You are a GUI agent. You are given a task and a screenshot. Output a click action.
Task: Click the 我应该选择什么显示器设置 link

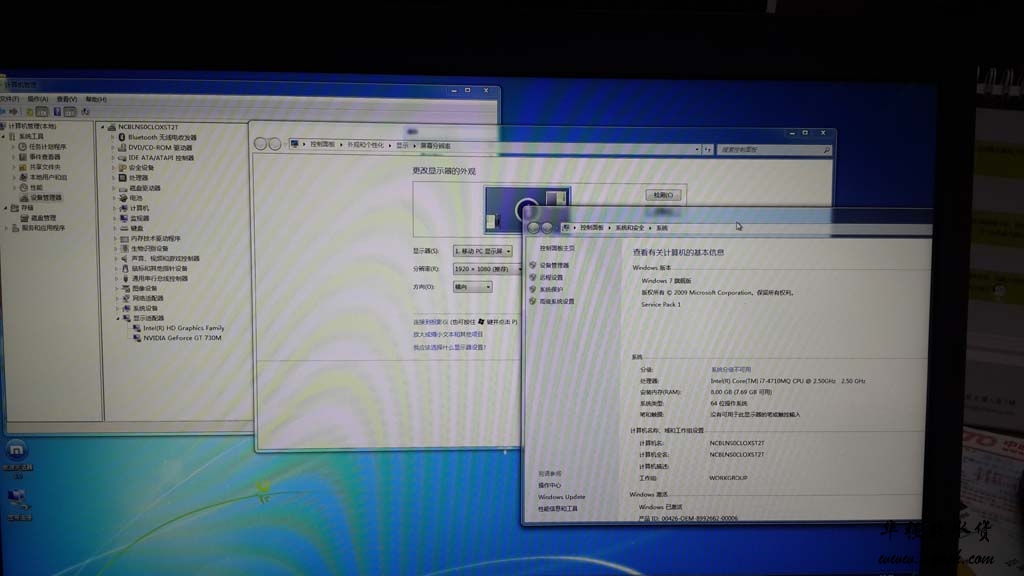pos(449,347)
